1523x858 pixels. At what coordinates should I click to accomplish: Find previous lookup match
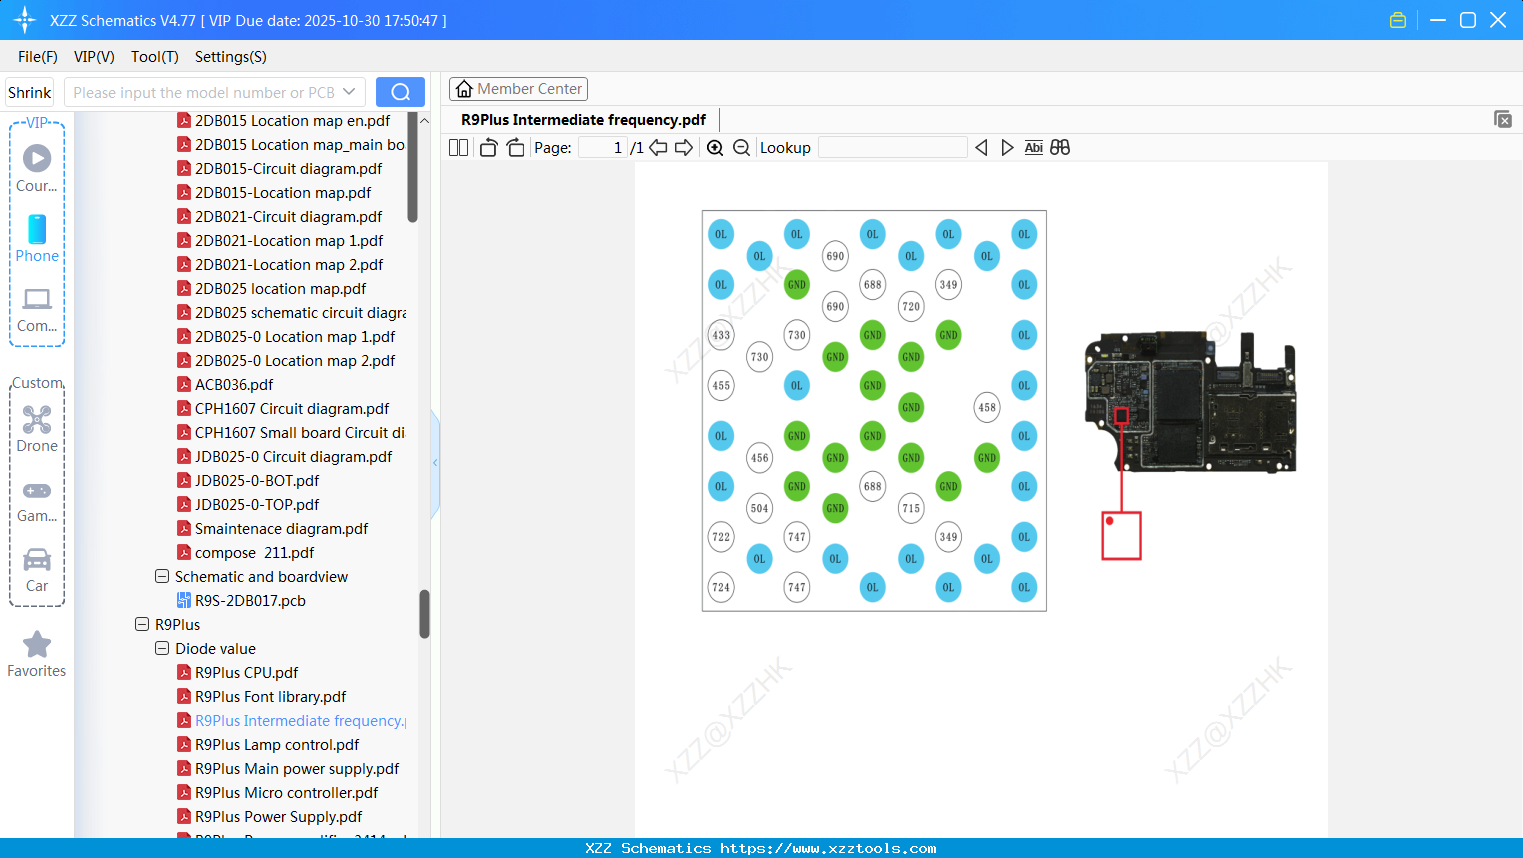981,148
